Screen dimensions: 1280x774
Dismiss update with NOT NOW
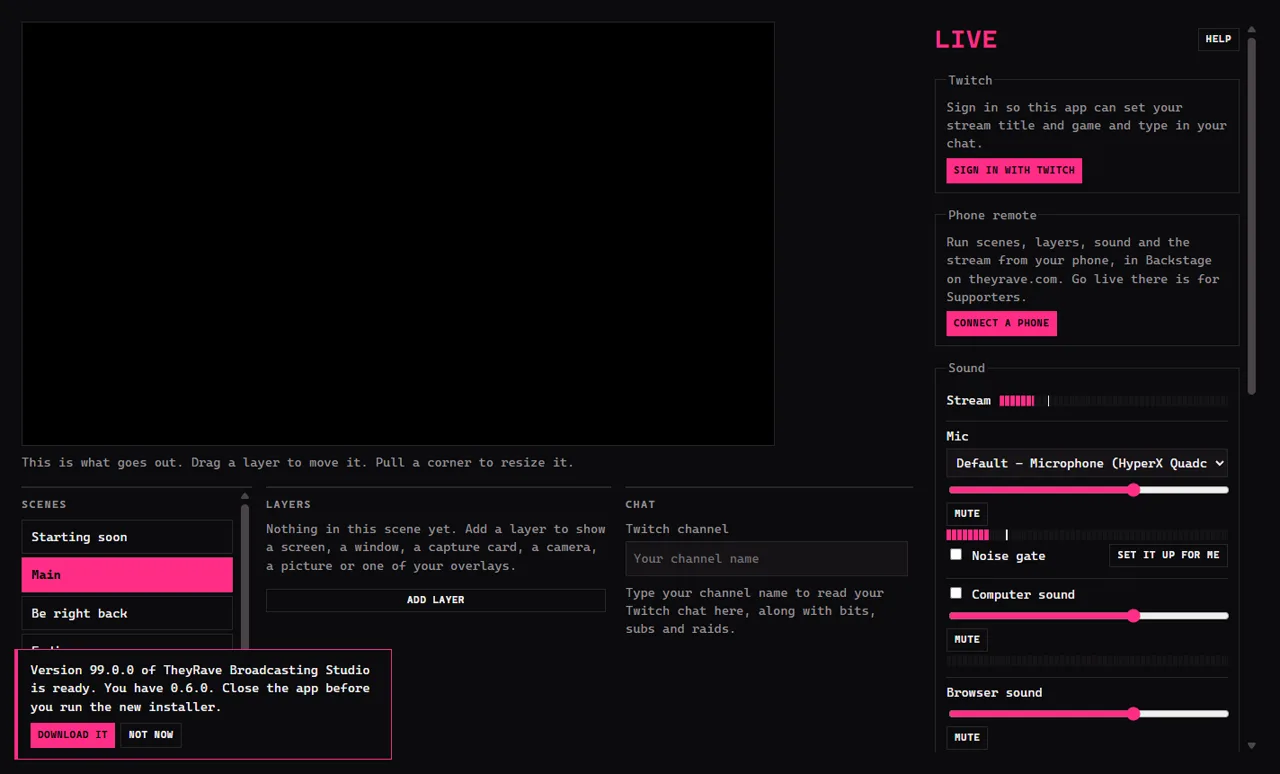[x=151, y=735]
